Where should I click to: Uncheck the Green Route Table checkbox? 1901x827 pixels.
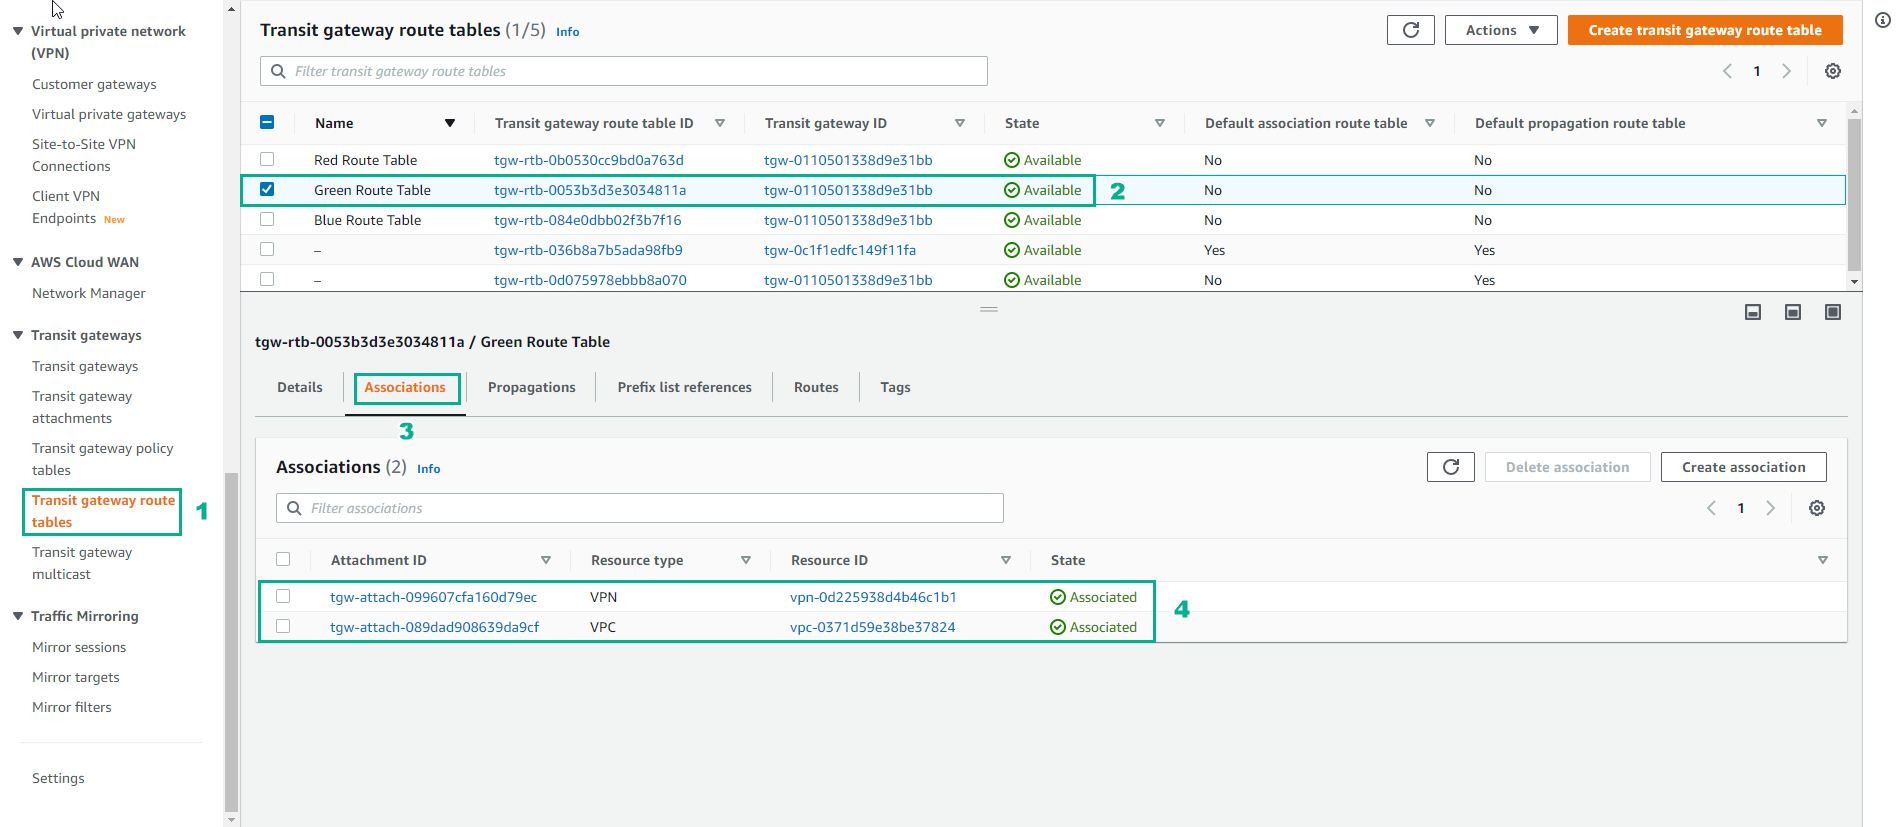tap(267, 189)
